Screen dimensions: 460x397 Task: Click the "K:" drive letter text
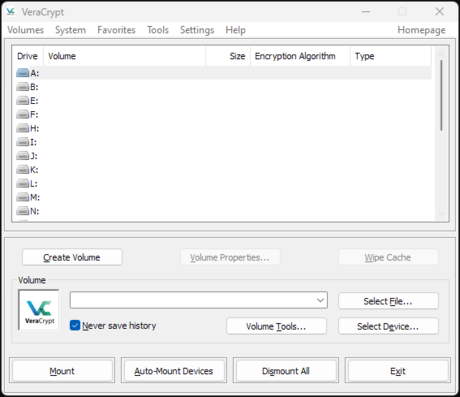[x=34, y=170]
